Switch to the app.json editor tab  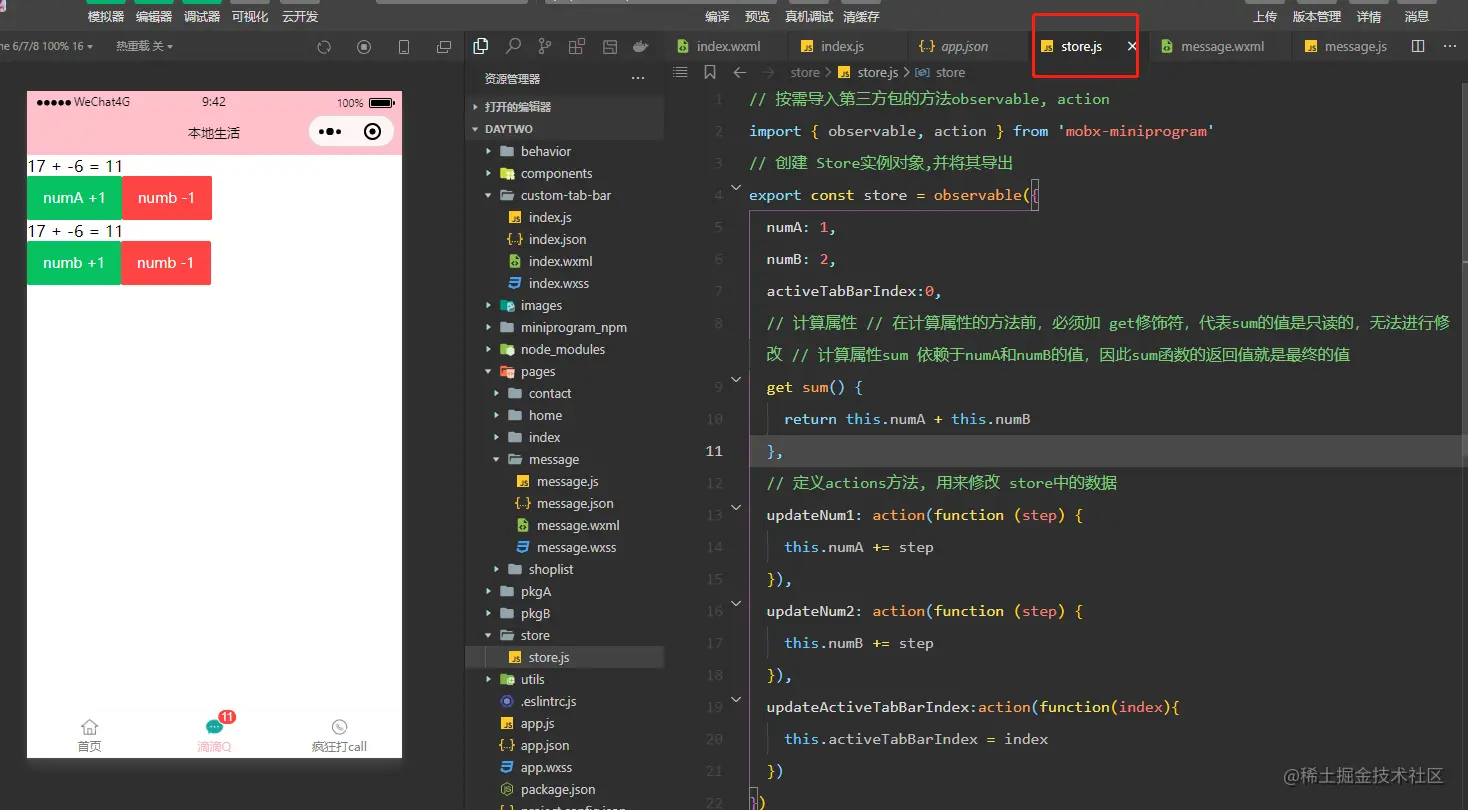click(x=964, y=46)
